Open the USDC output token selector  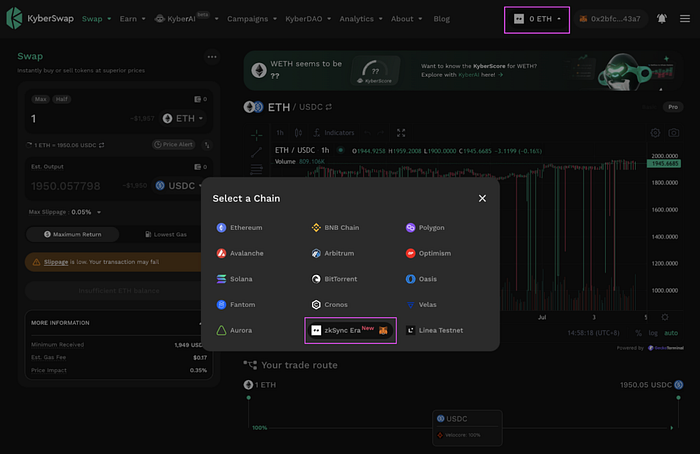point(179,186)
